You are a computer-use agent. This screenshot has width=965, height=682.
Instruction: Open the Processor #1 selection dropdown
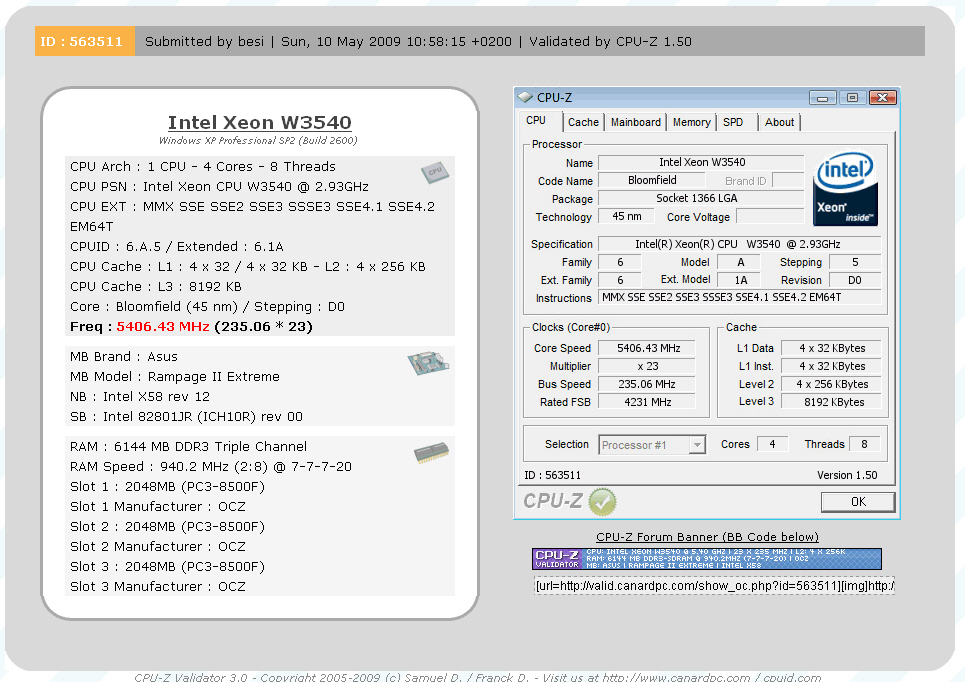653,445
